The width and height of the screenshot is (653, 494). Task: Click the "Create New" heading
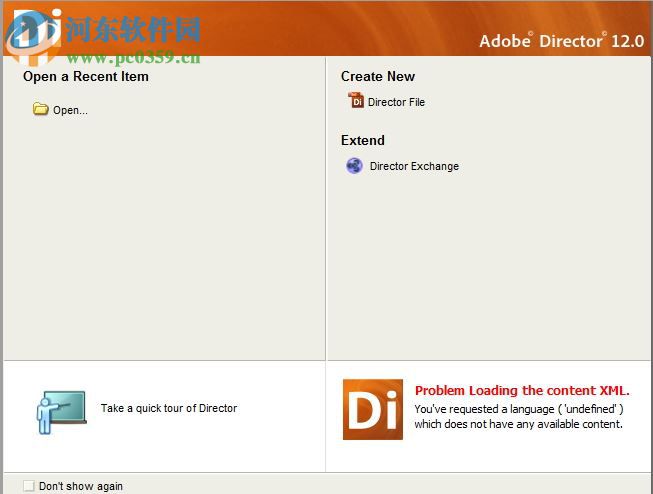point(378,76)
